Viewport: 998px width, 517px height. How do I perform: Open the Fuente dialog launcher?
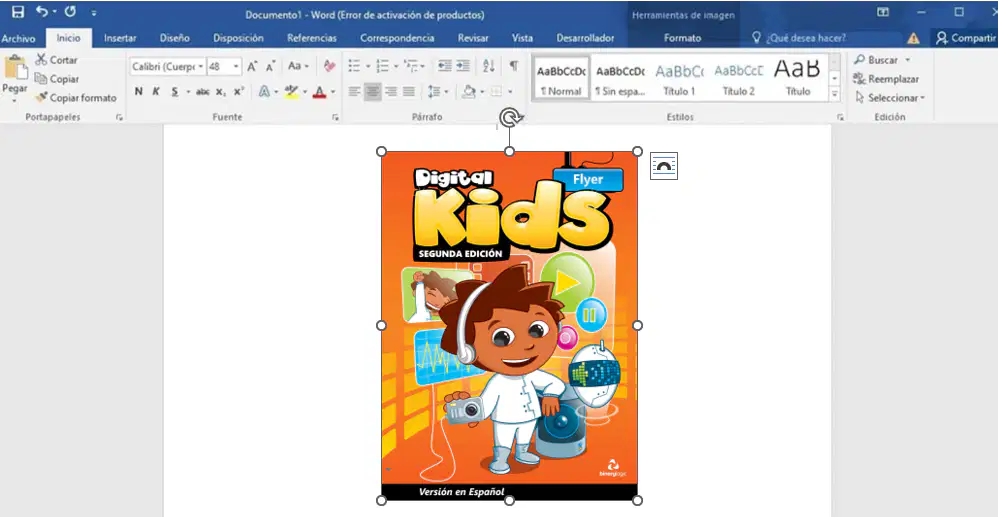pos(335,118)
